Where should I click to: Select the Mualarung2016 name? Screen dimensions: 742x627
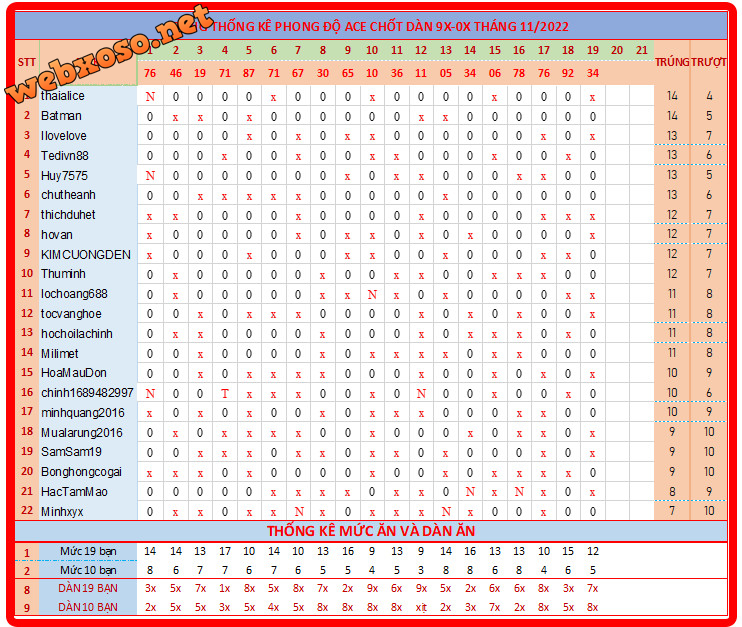pos(81,433)
